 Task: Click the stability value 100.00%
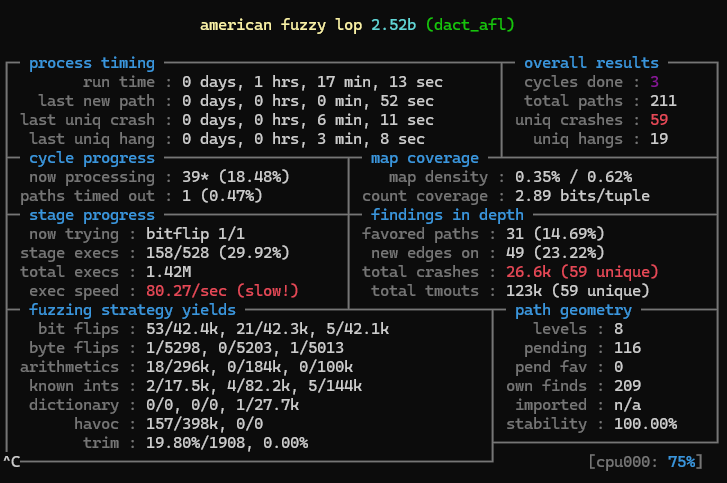tap(645, 424)
